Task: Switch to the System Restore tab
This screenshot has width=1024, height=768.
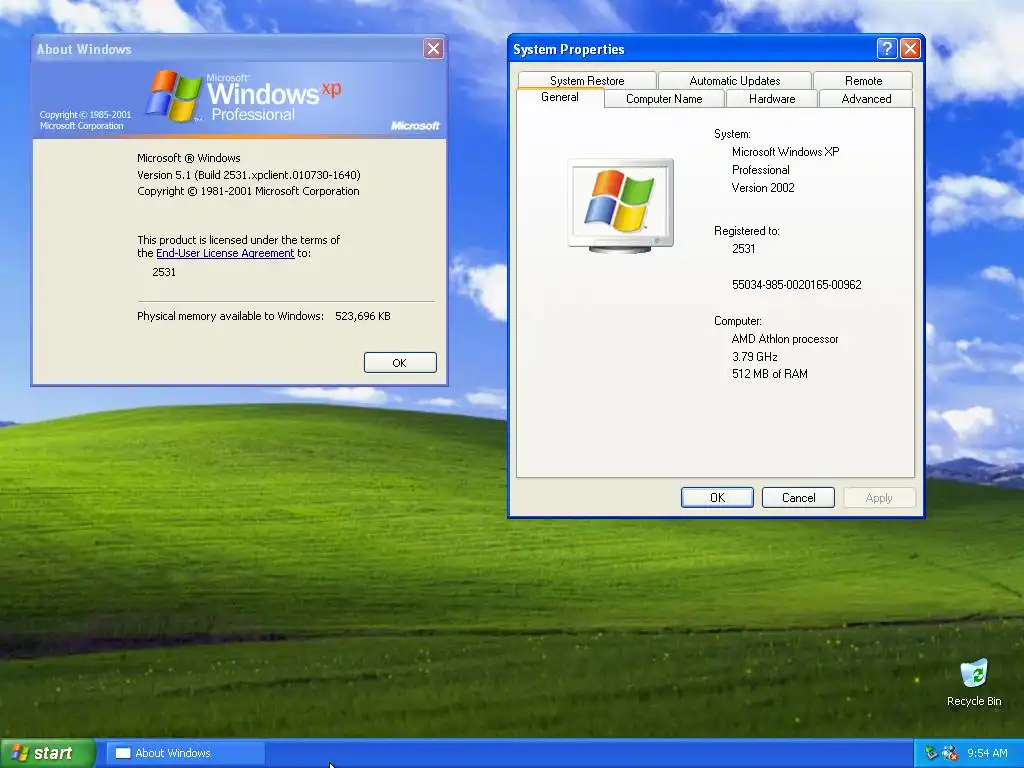Action: pyautogui.click(x=586, y=80)
